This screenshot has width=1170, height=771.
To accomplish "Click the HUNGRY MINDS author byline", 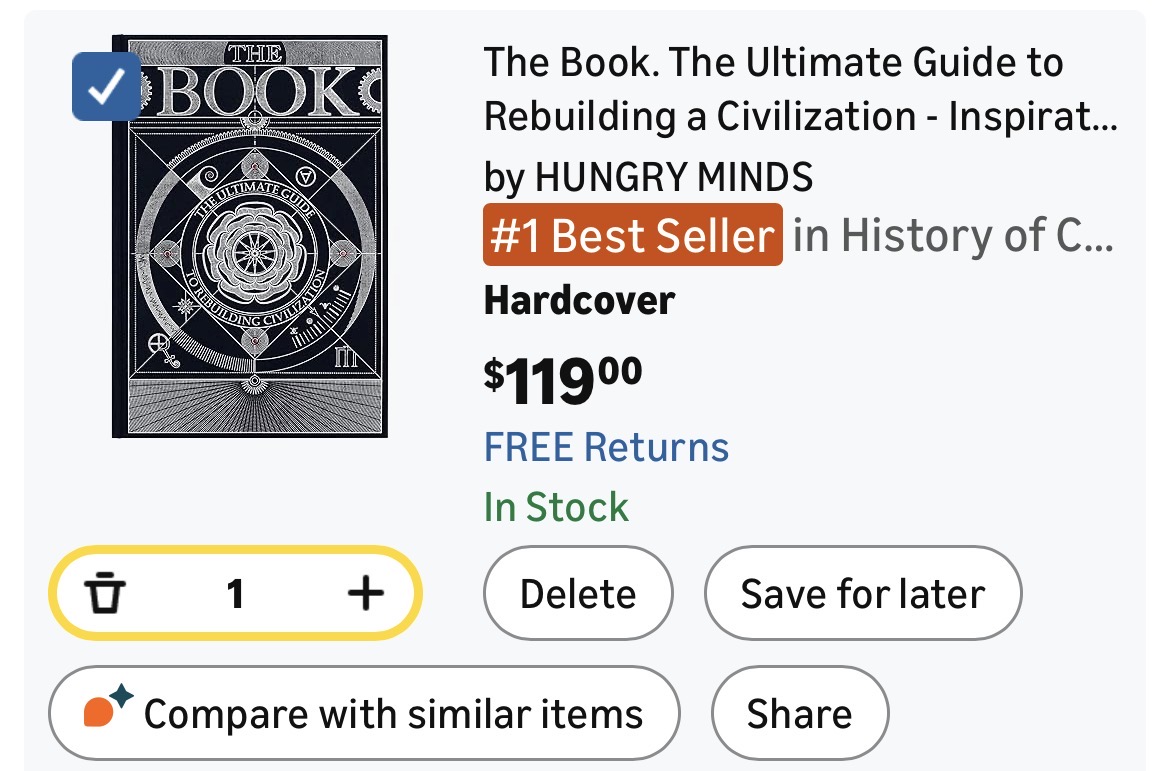I will pyautogui.click(x=648, y=178).
